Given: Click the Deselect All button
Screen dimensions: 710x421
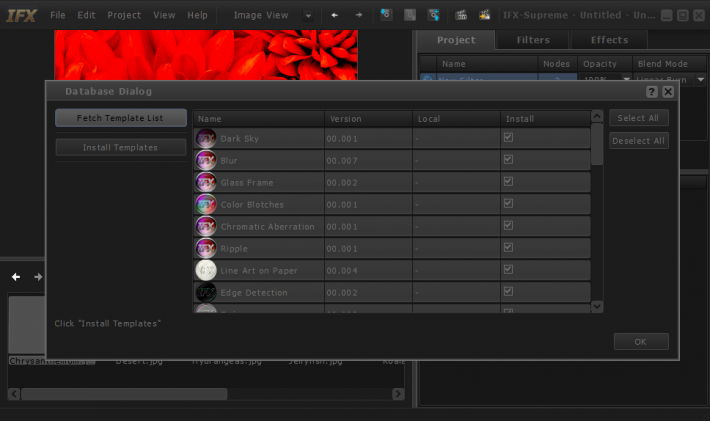Looking at the screenshot, I should tap(638, 141).
